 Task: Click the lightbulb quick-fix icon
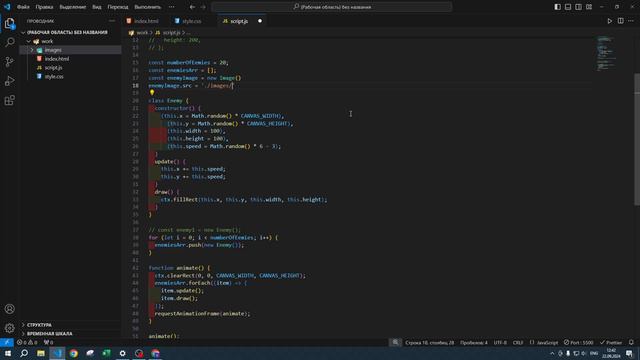click(x=152, y=93)
